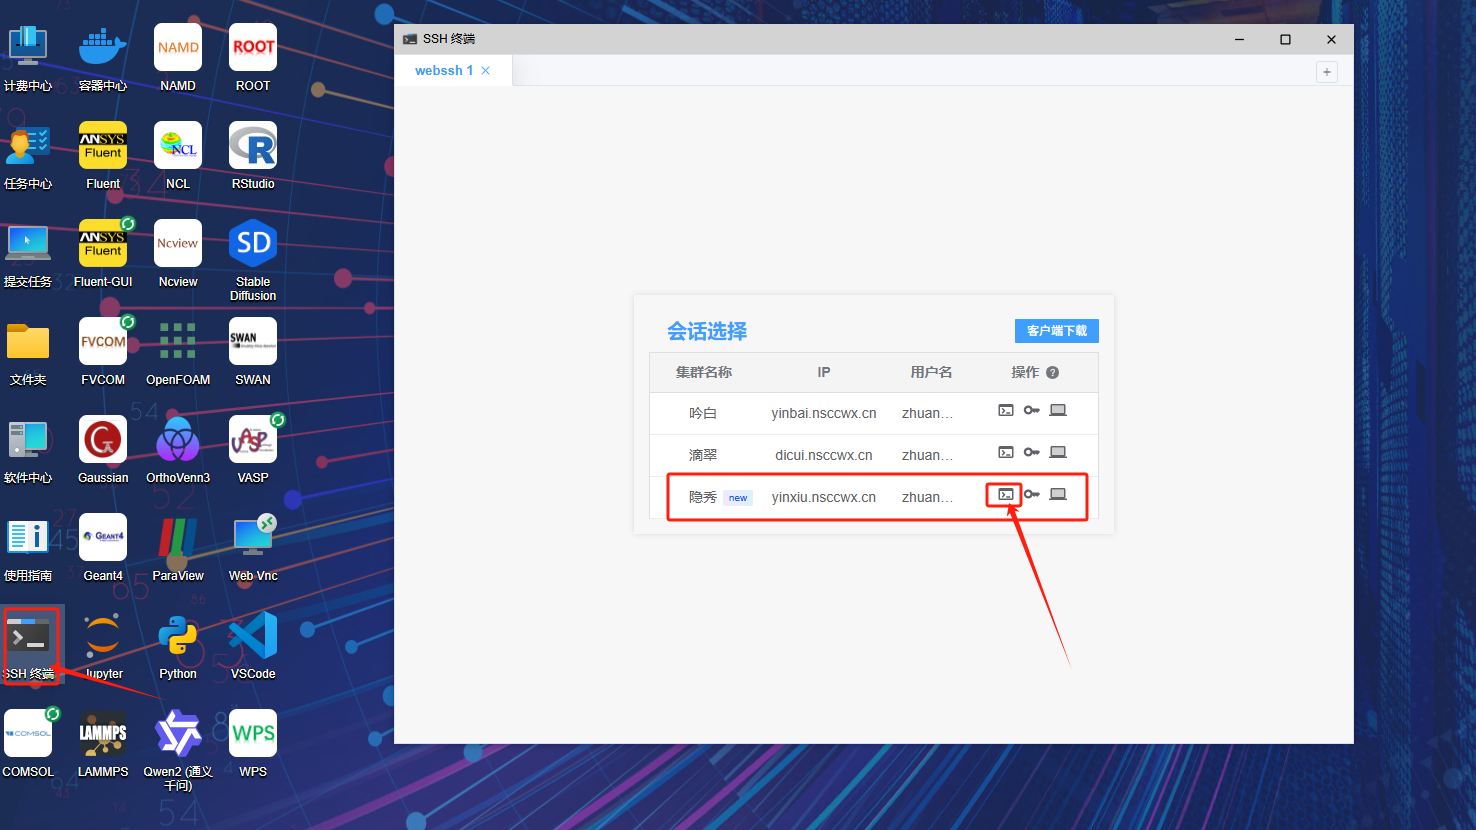Open ParaView application icon

pos(178,538)
